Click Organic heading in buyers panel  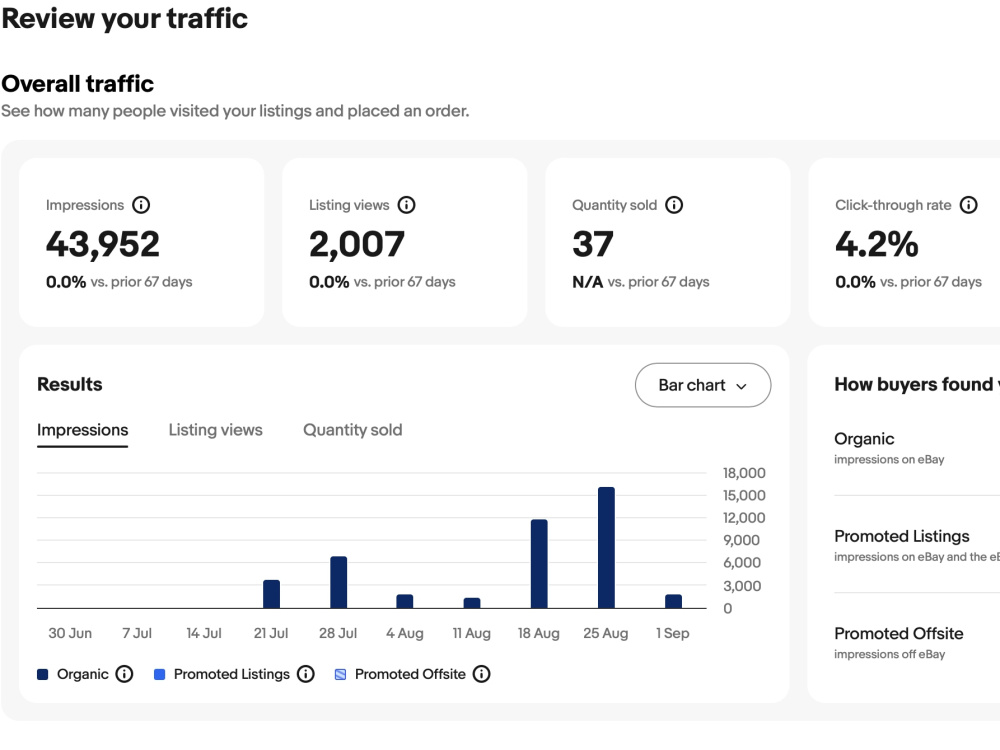(x=864, y=439)
